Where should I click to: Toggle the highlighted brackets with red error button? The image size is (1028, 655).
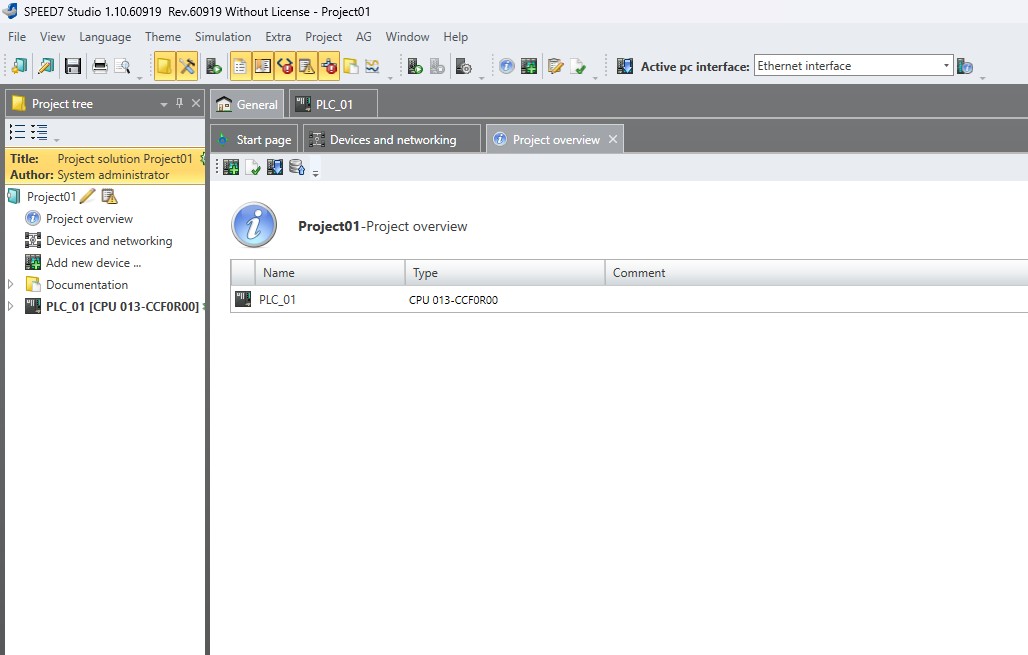click(285, 66)
